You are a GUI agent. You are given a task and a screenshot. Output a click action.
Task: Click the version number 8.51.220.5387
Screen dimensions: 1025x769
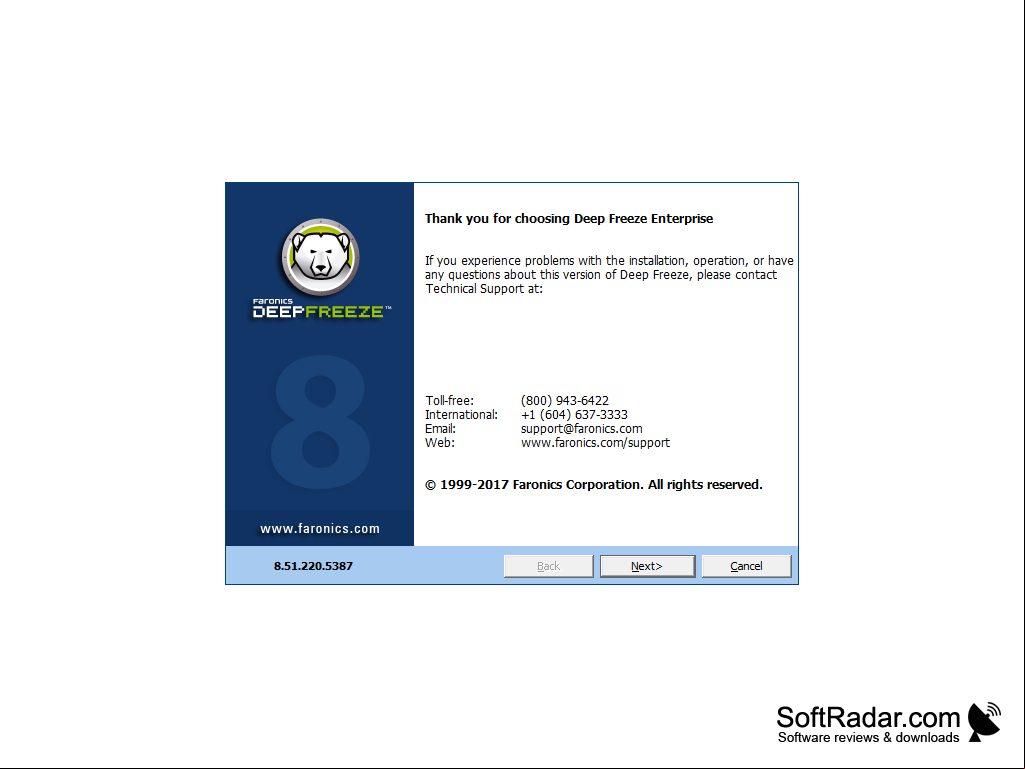(313, 566)
